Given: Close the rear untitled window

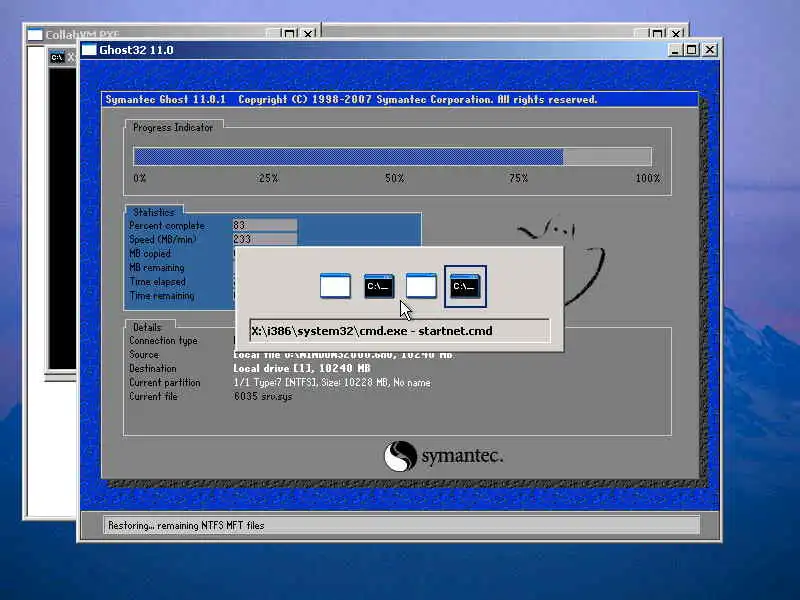Looking at the screenshot, I should (676, 34).
